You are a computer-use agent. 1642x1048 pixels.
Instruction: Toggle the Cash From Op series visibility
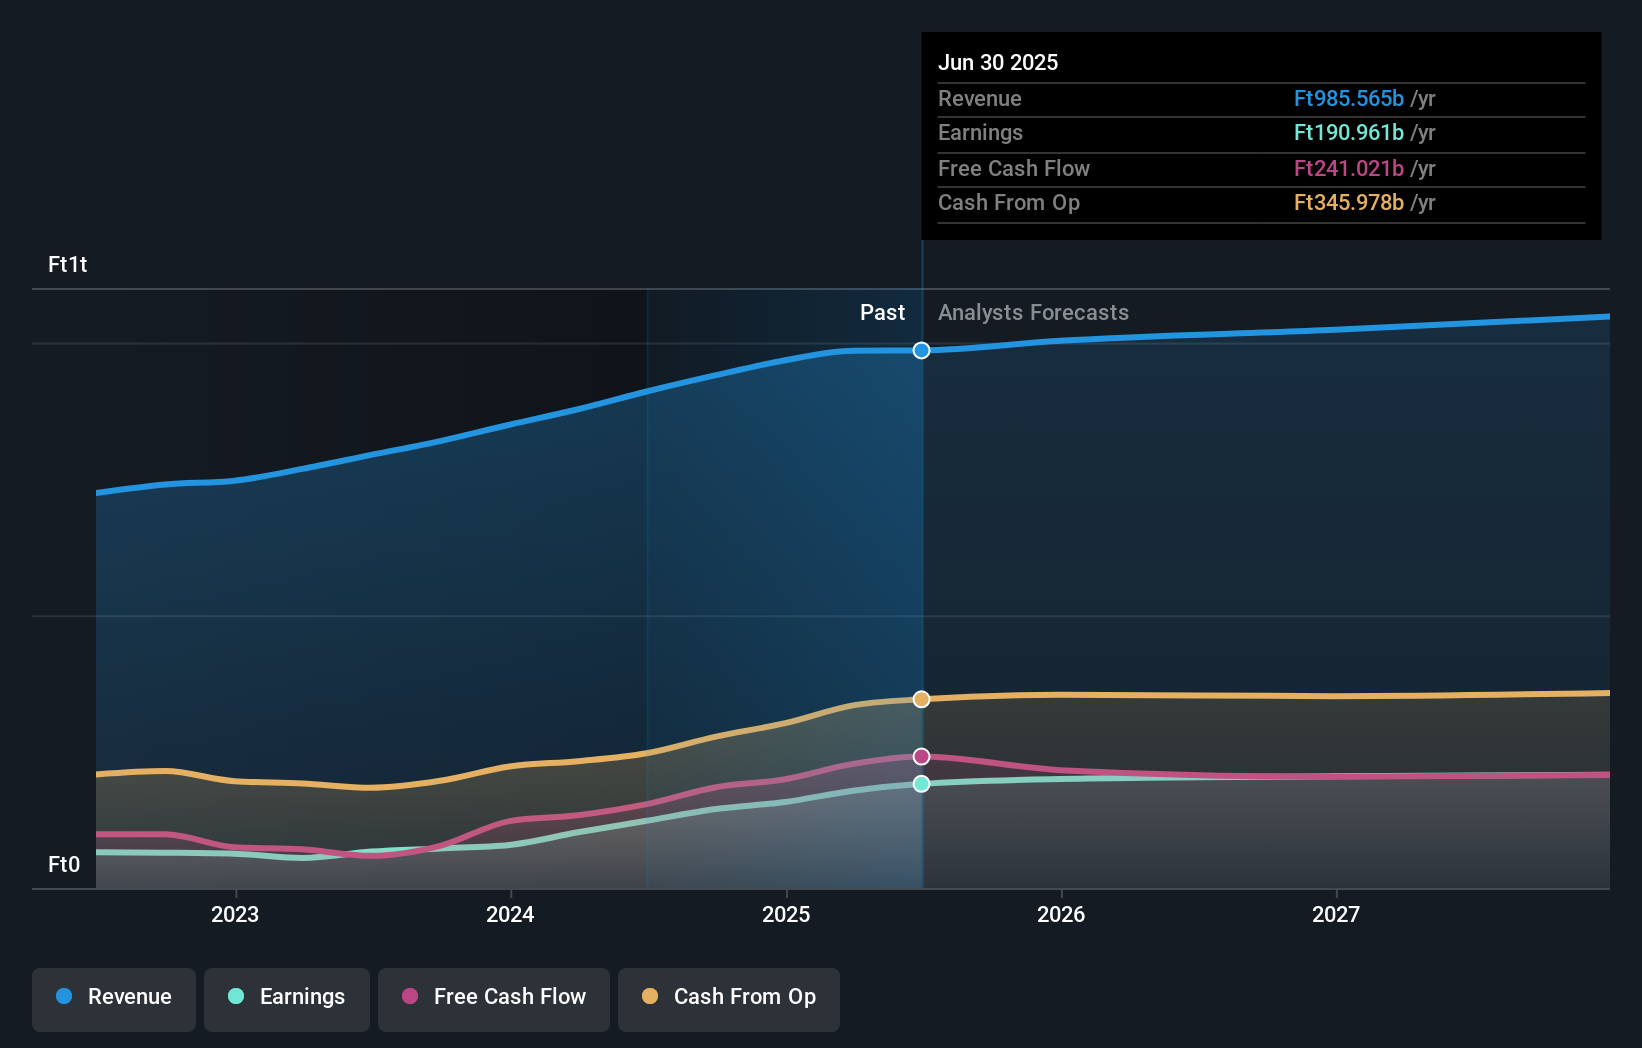tap(729, 997)
